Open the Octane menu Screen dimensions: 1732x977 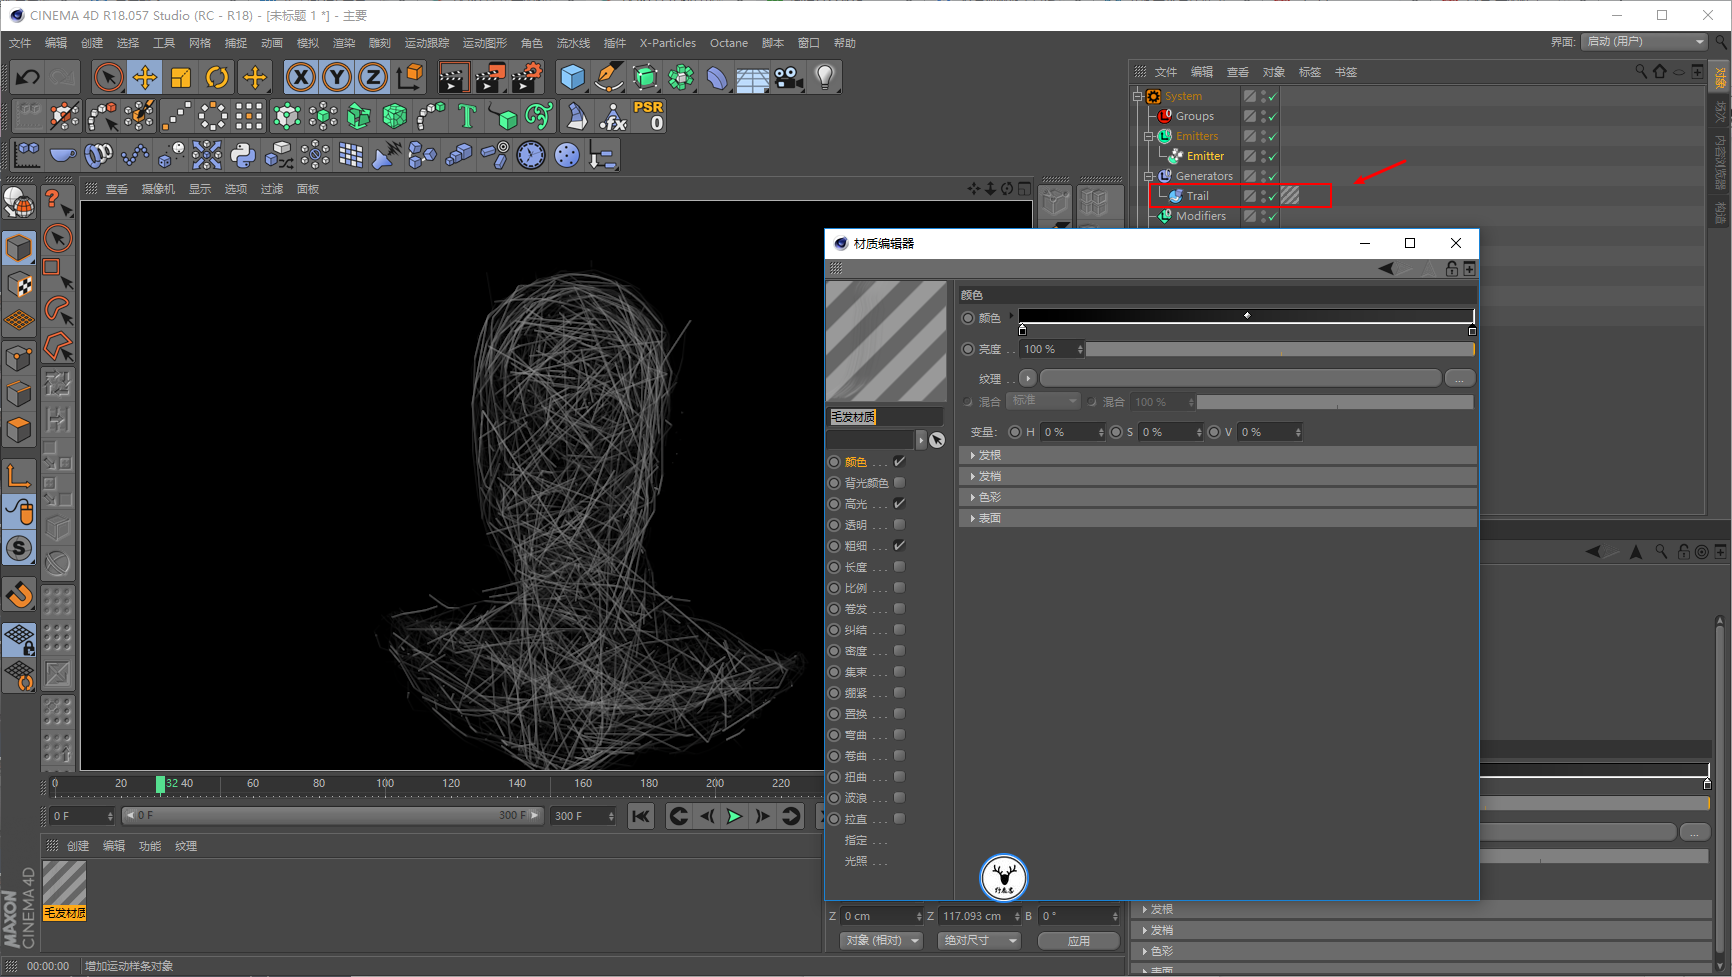729,43
